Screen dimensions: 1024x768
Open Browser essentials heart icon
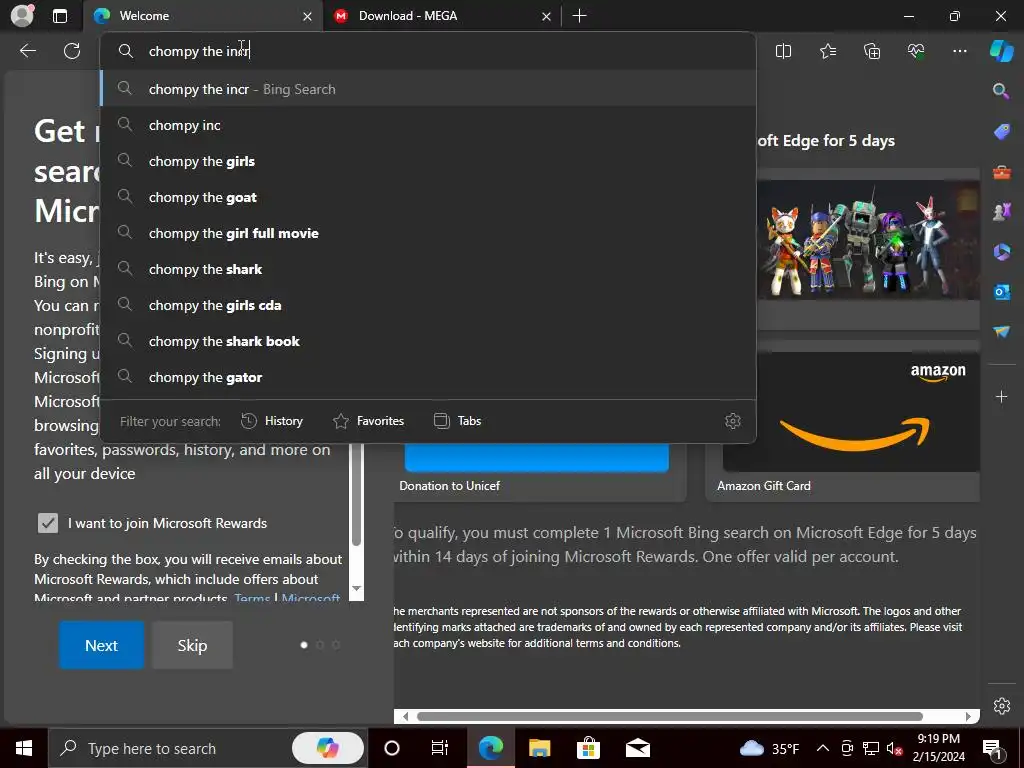916,51
